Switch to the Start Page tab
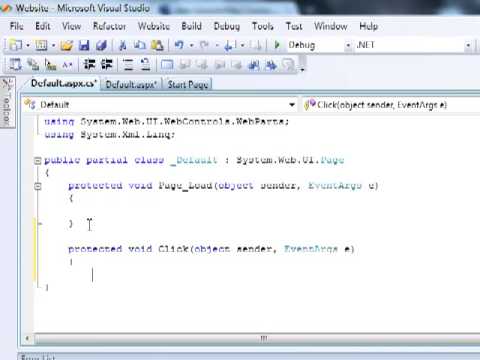Viewport: 480px width, 360px height. coord(188,84)
